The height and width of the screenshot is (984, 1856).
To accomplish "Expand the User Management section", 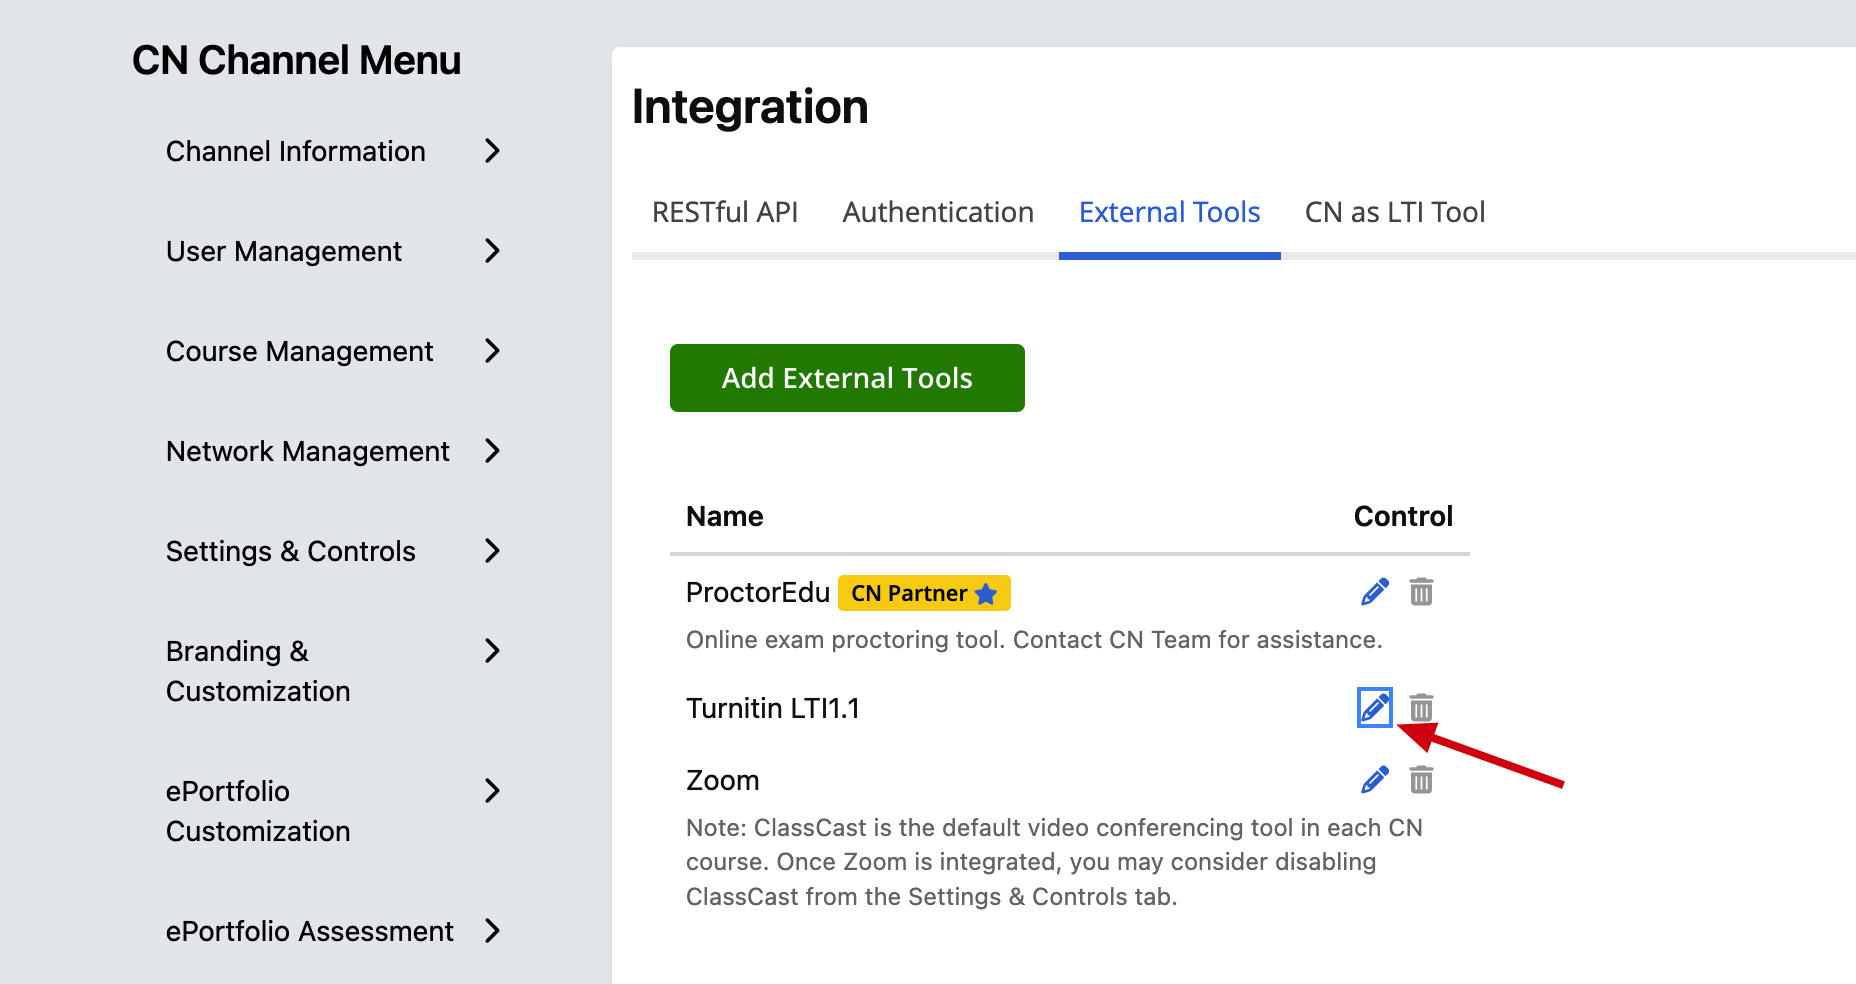I will [x=284, y=251].
